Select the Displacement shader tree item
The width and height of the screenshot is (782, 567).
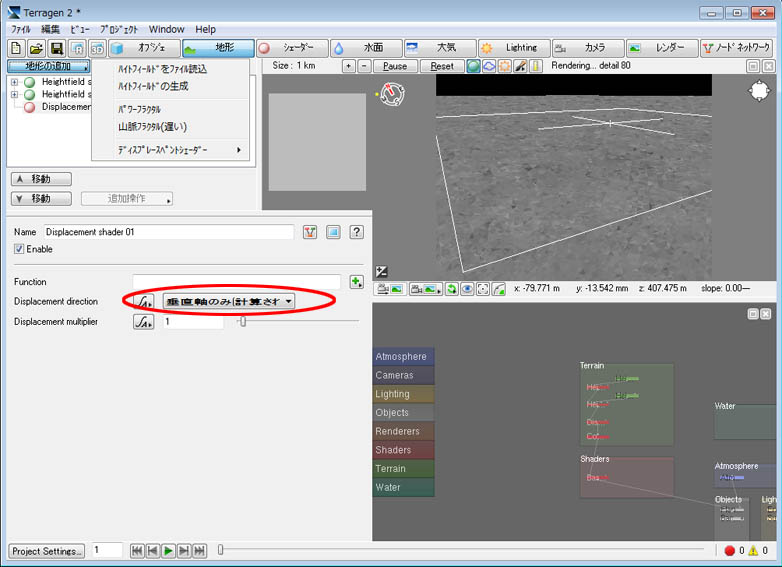pos(66,107)
